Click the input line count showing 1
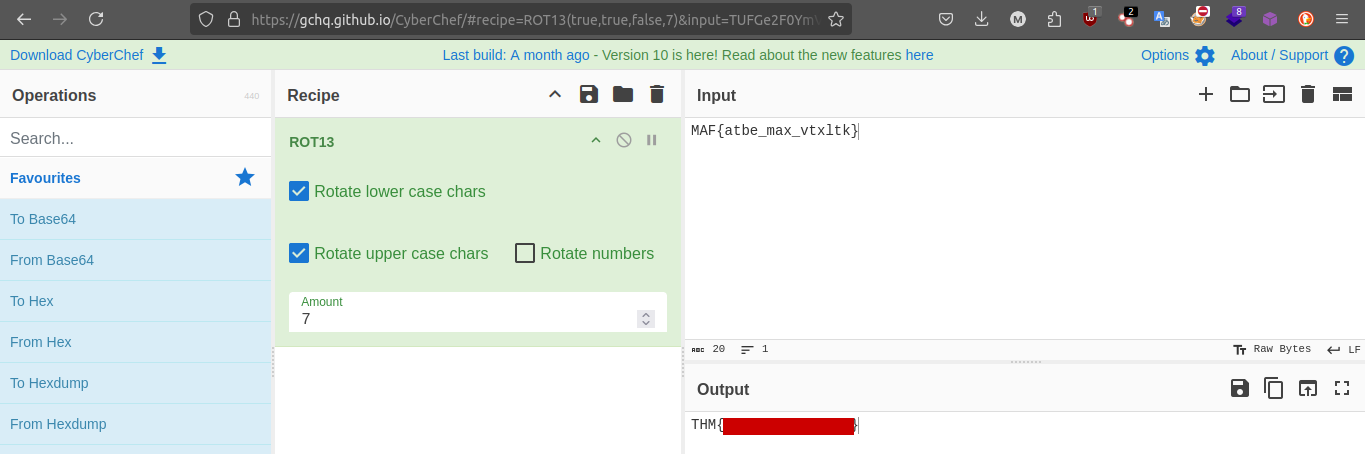Viewport: 1365px width, 454px height. pyautogui.click(x=755, y=349)
